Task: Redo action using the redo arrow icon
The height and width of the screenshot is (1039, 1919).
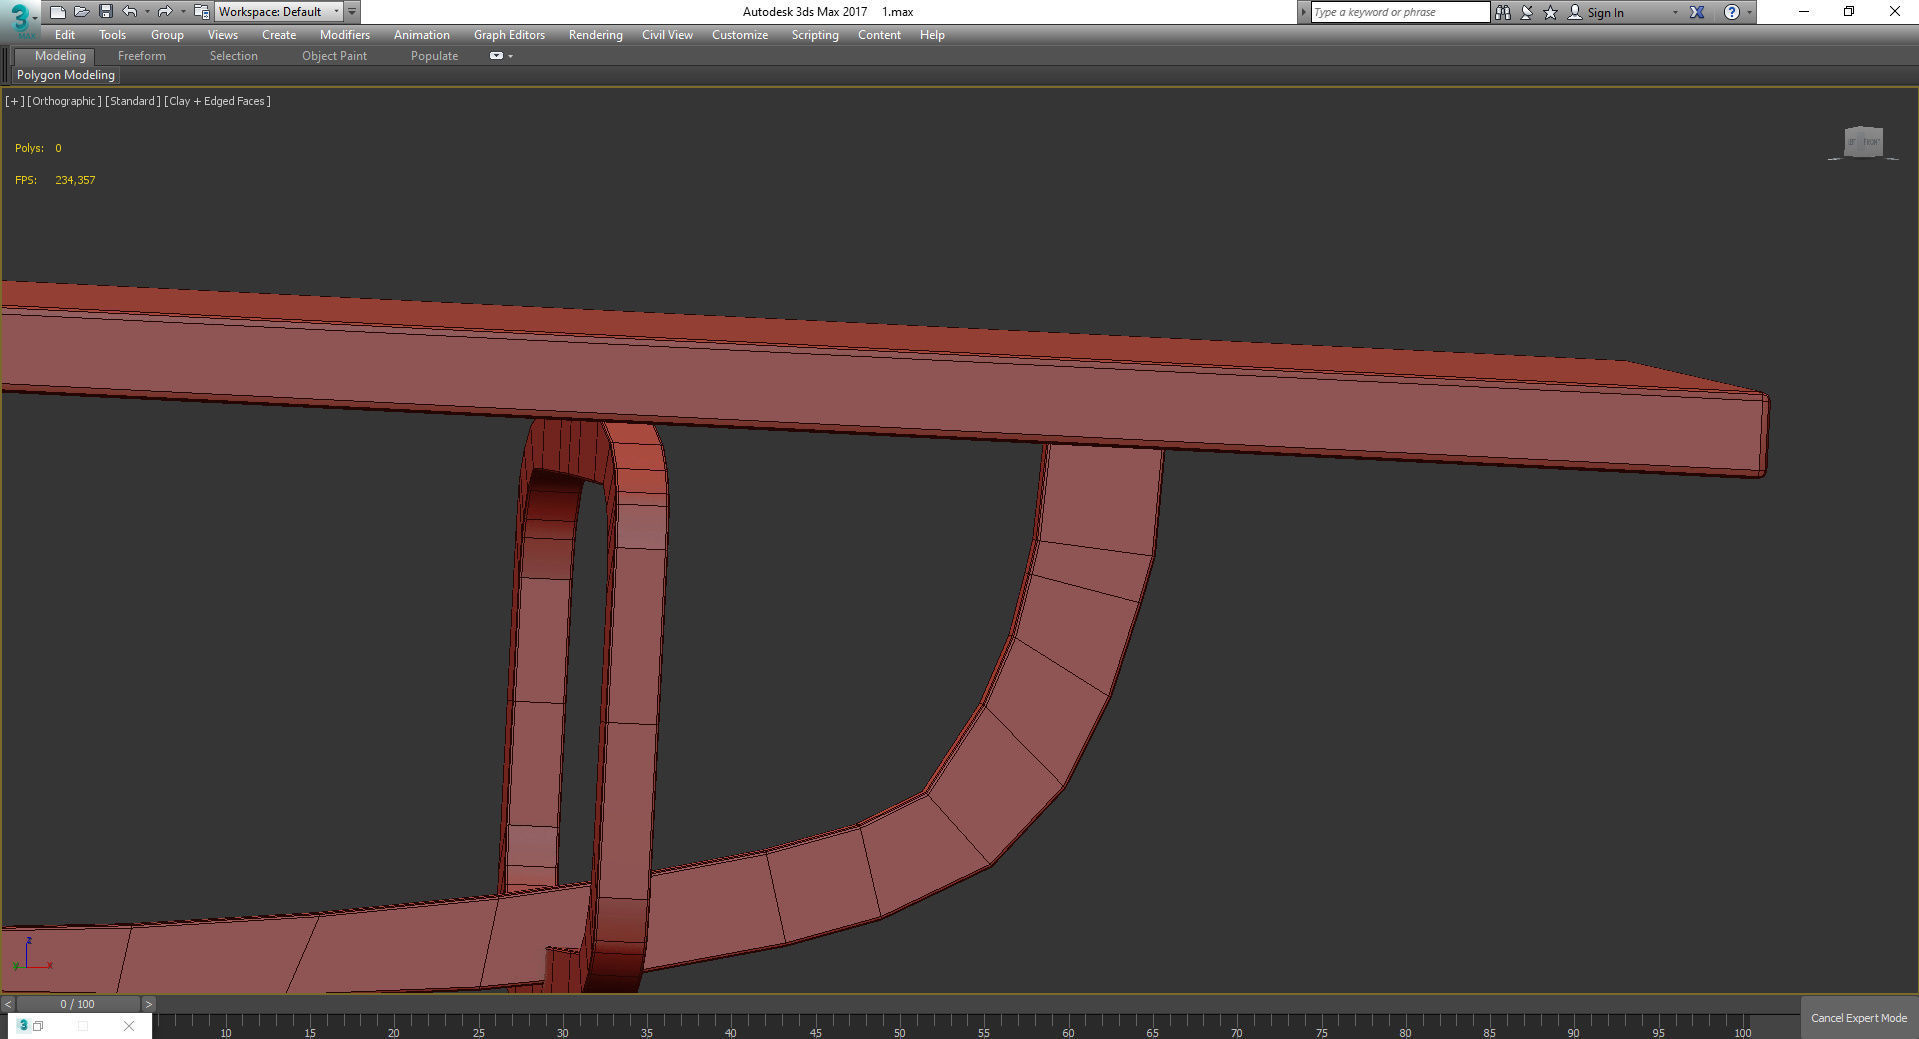Action: pos(165,12)
